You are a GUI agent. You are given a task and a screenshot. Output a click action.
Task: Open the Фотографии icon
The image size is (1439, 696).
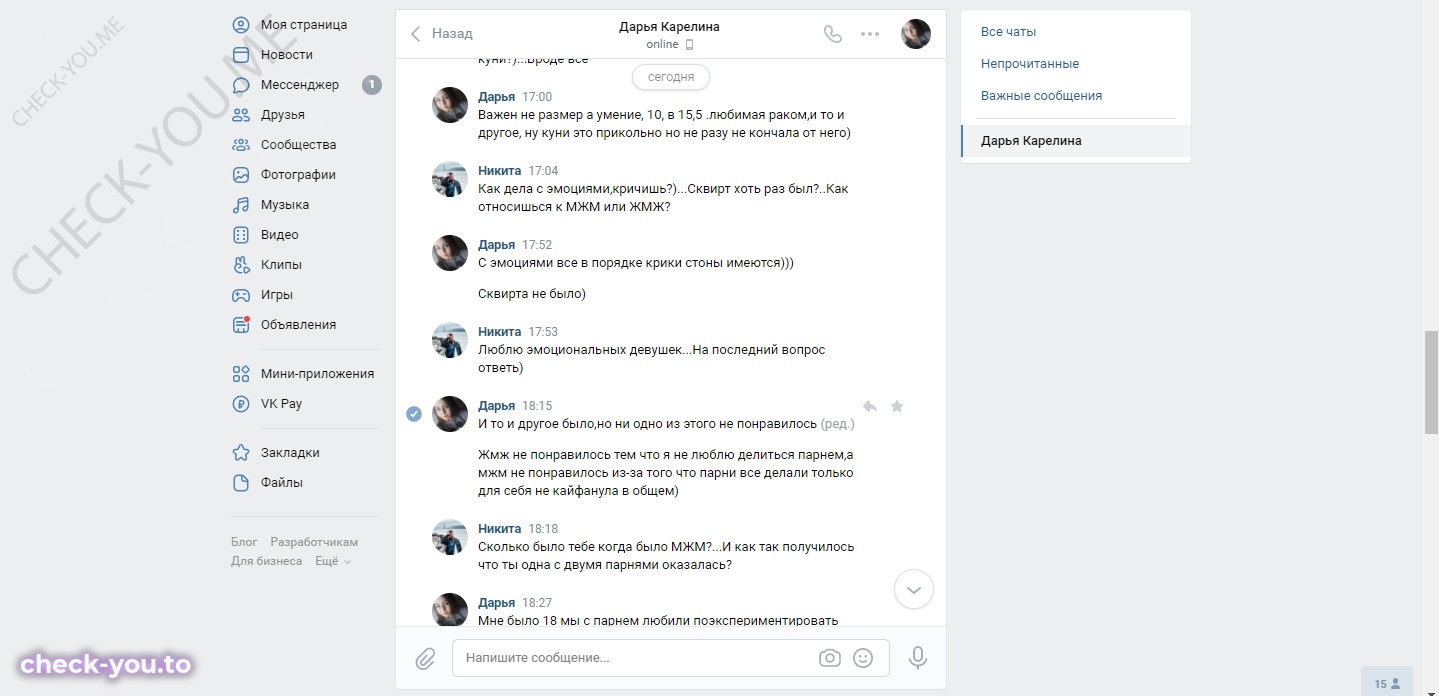click(x=241, y=175)
